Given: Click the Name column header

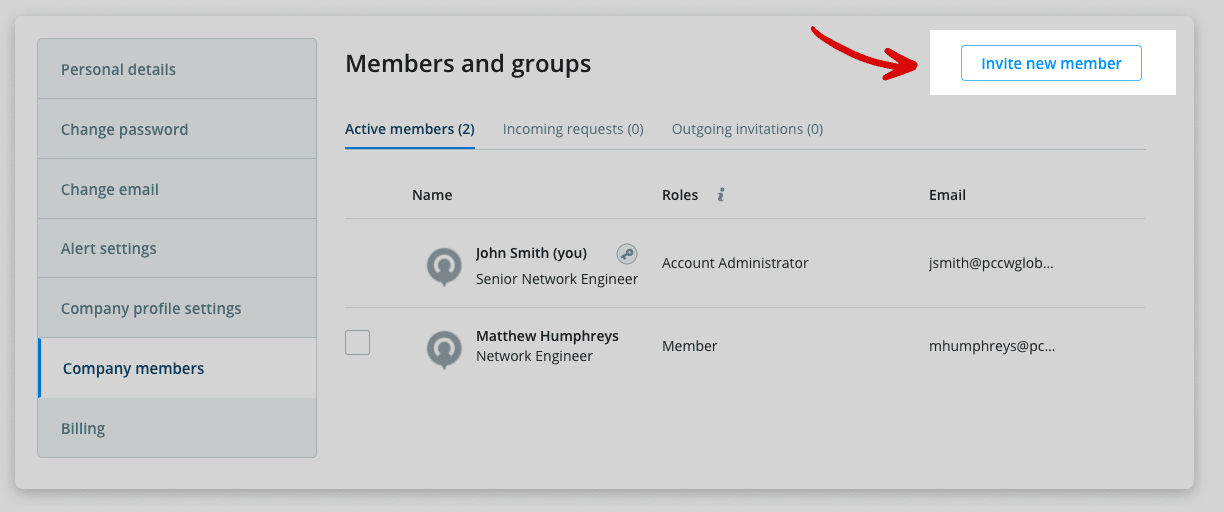Looking at the screenshot, I should [432, 195].
